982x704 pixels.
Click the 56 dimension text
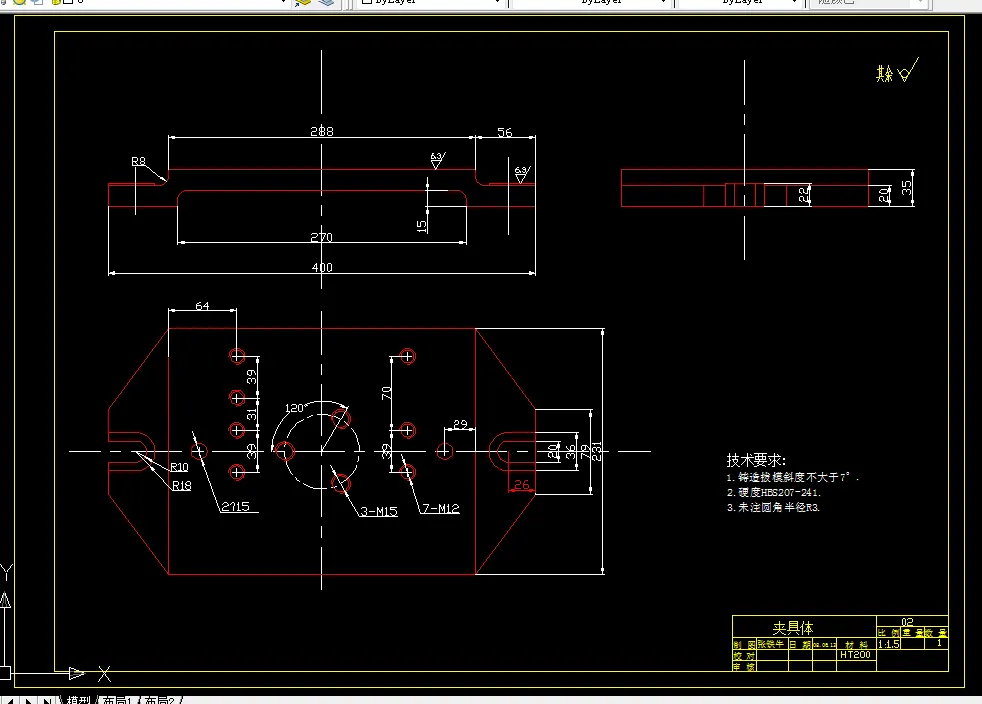(x=505, y=132)
